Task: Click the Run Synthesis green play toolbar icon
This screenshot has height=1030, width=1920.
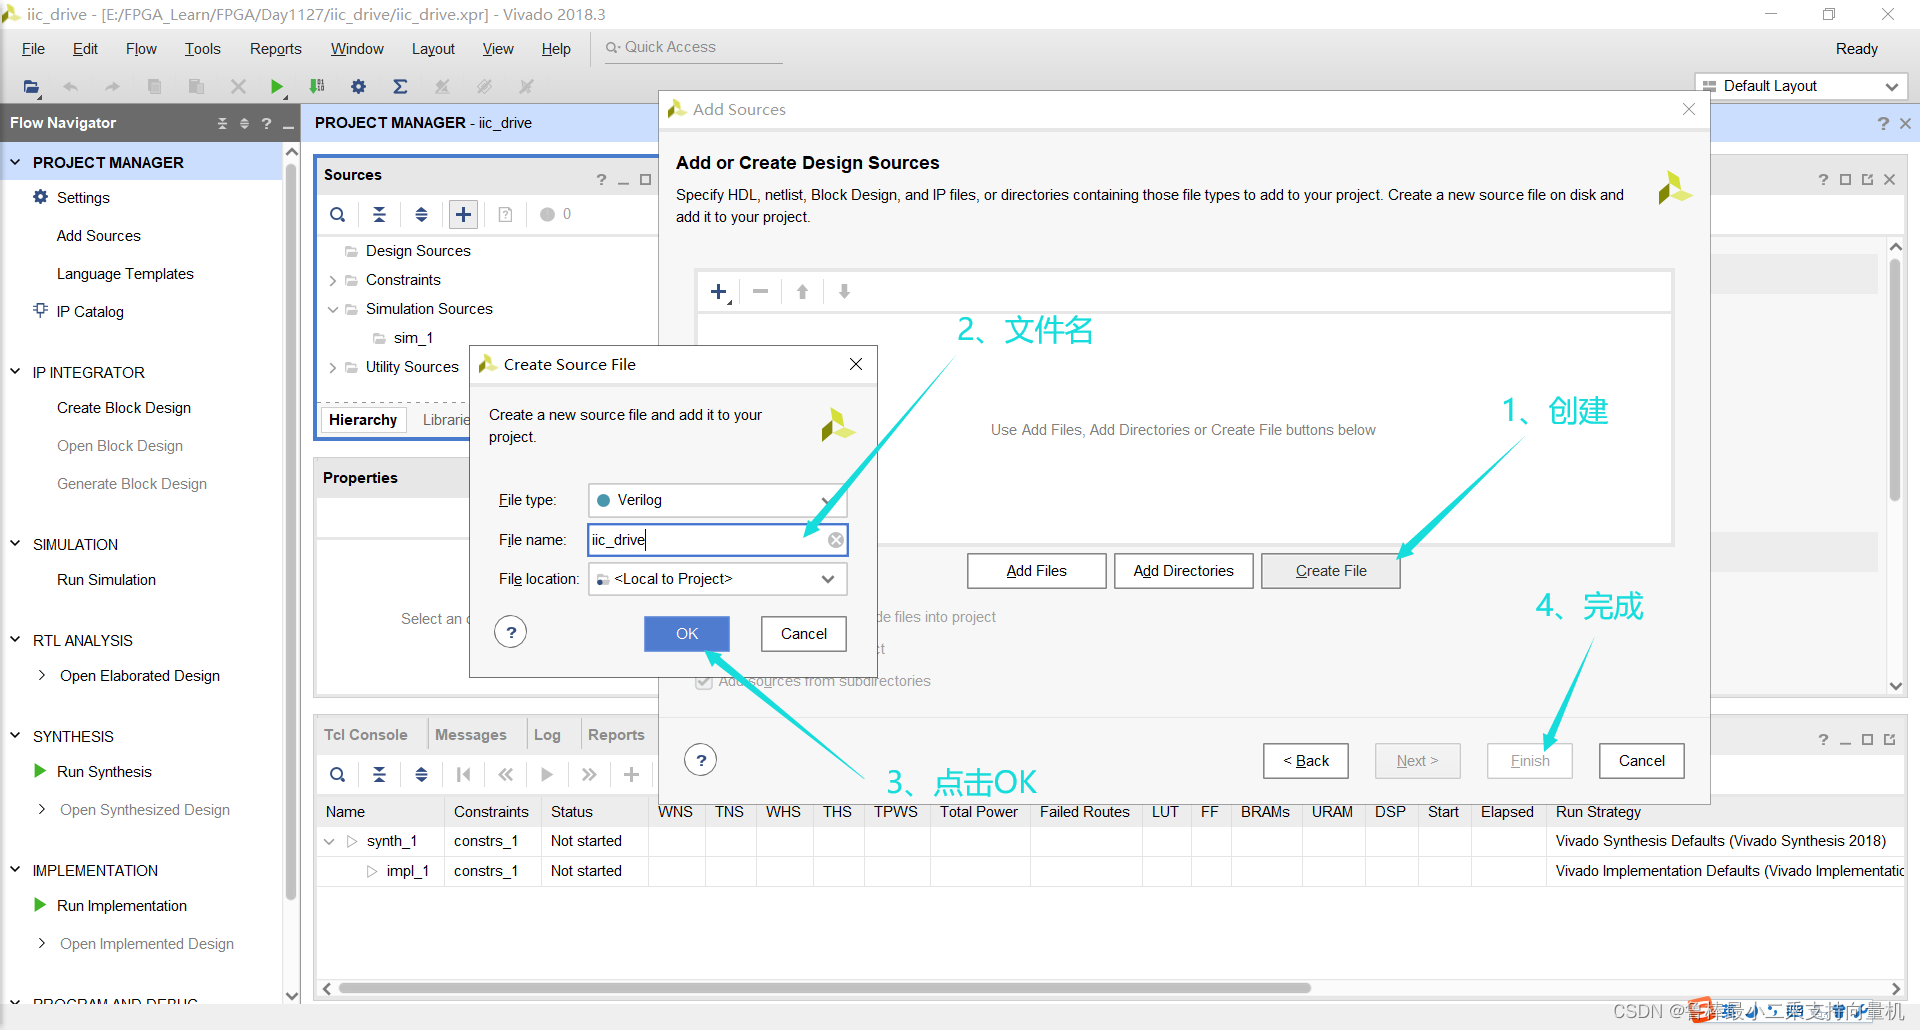Action: click(x=277, y=87)
